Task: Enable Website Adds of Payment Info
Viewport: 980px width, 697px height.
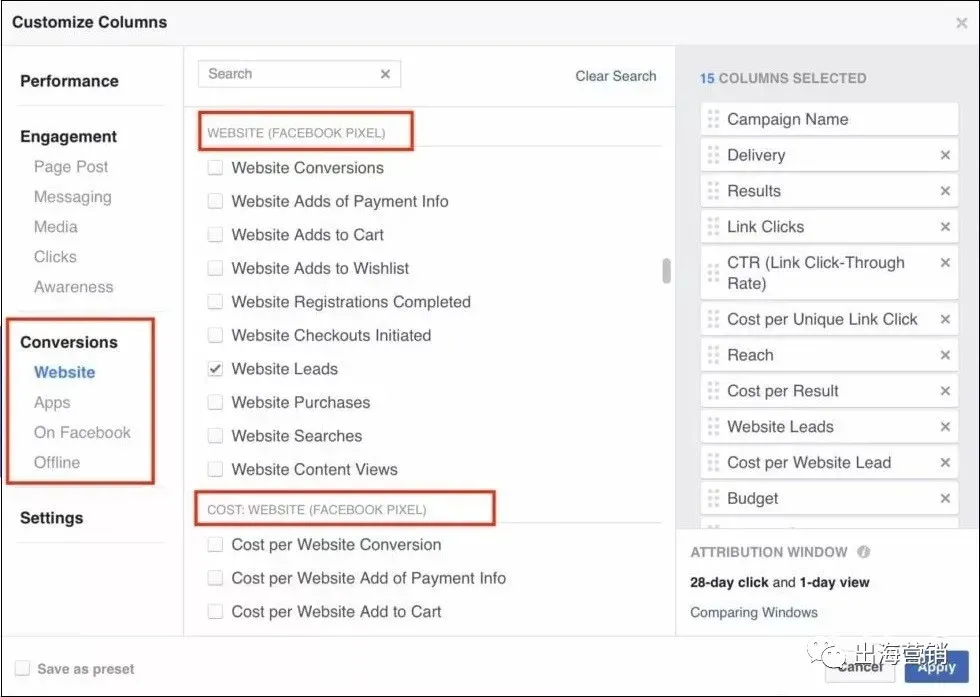Action: [215, 201]
